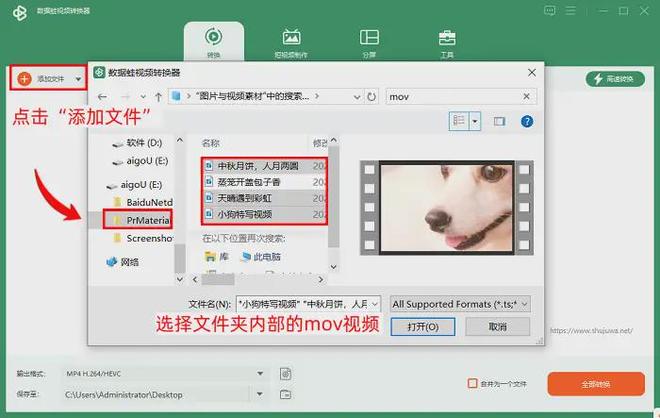Click the orange convert all button

coord(596,384)
